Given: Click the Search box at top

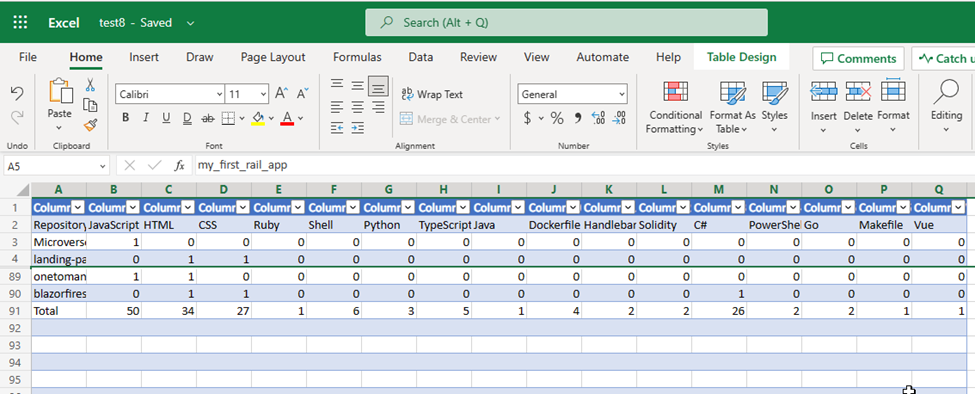Looking at the screenshot, I should click(x=566, y=22).
